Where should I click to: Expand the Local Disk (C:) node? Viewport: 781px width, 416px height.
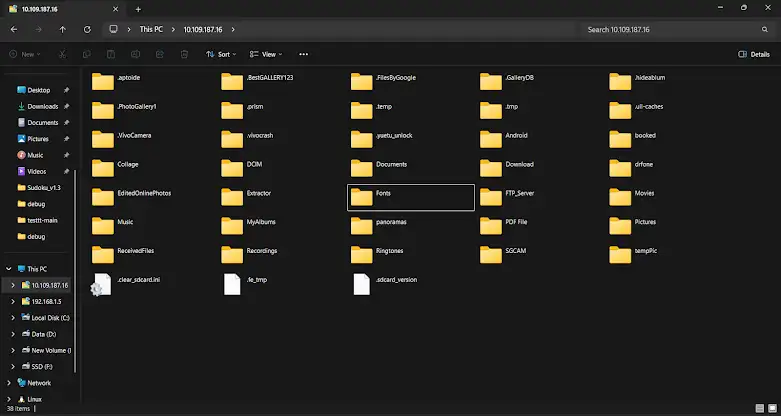tap(13, 318)
